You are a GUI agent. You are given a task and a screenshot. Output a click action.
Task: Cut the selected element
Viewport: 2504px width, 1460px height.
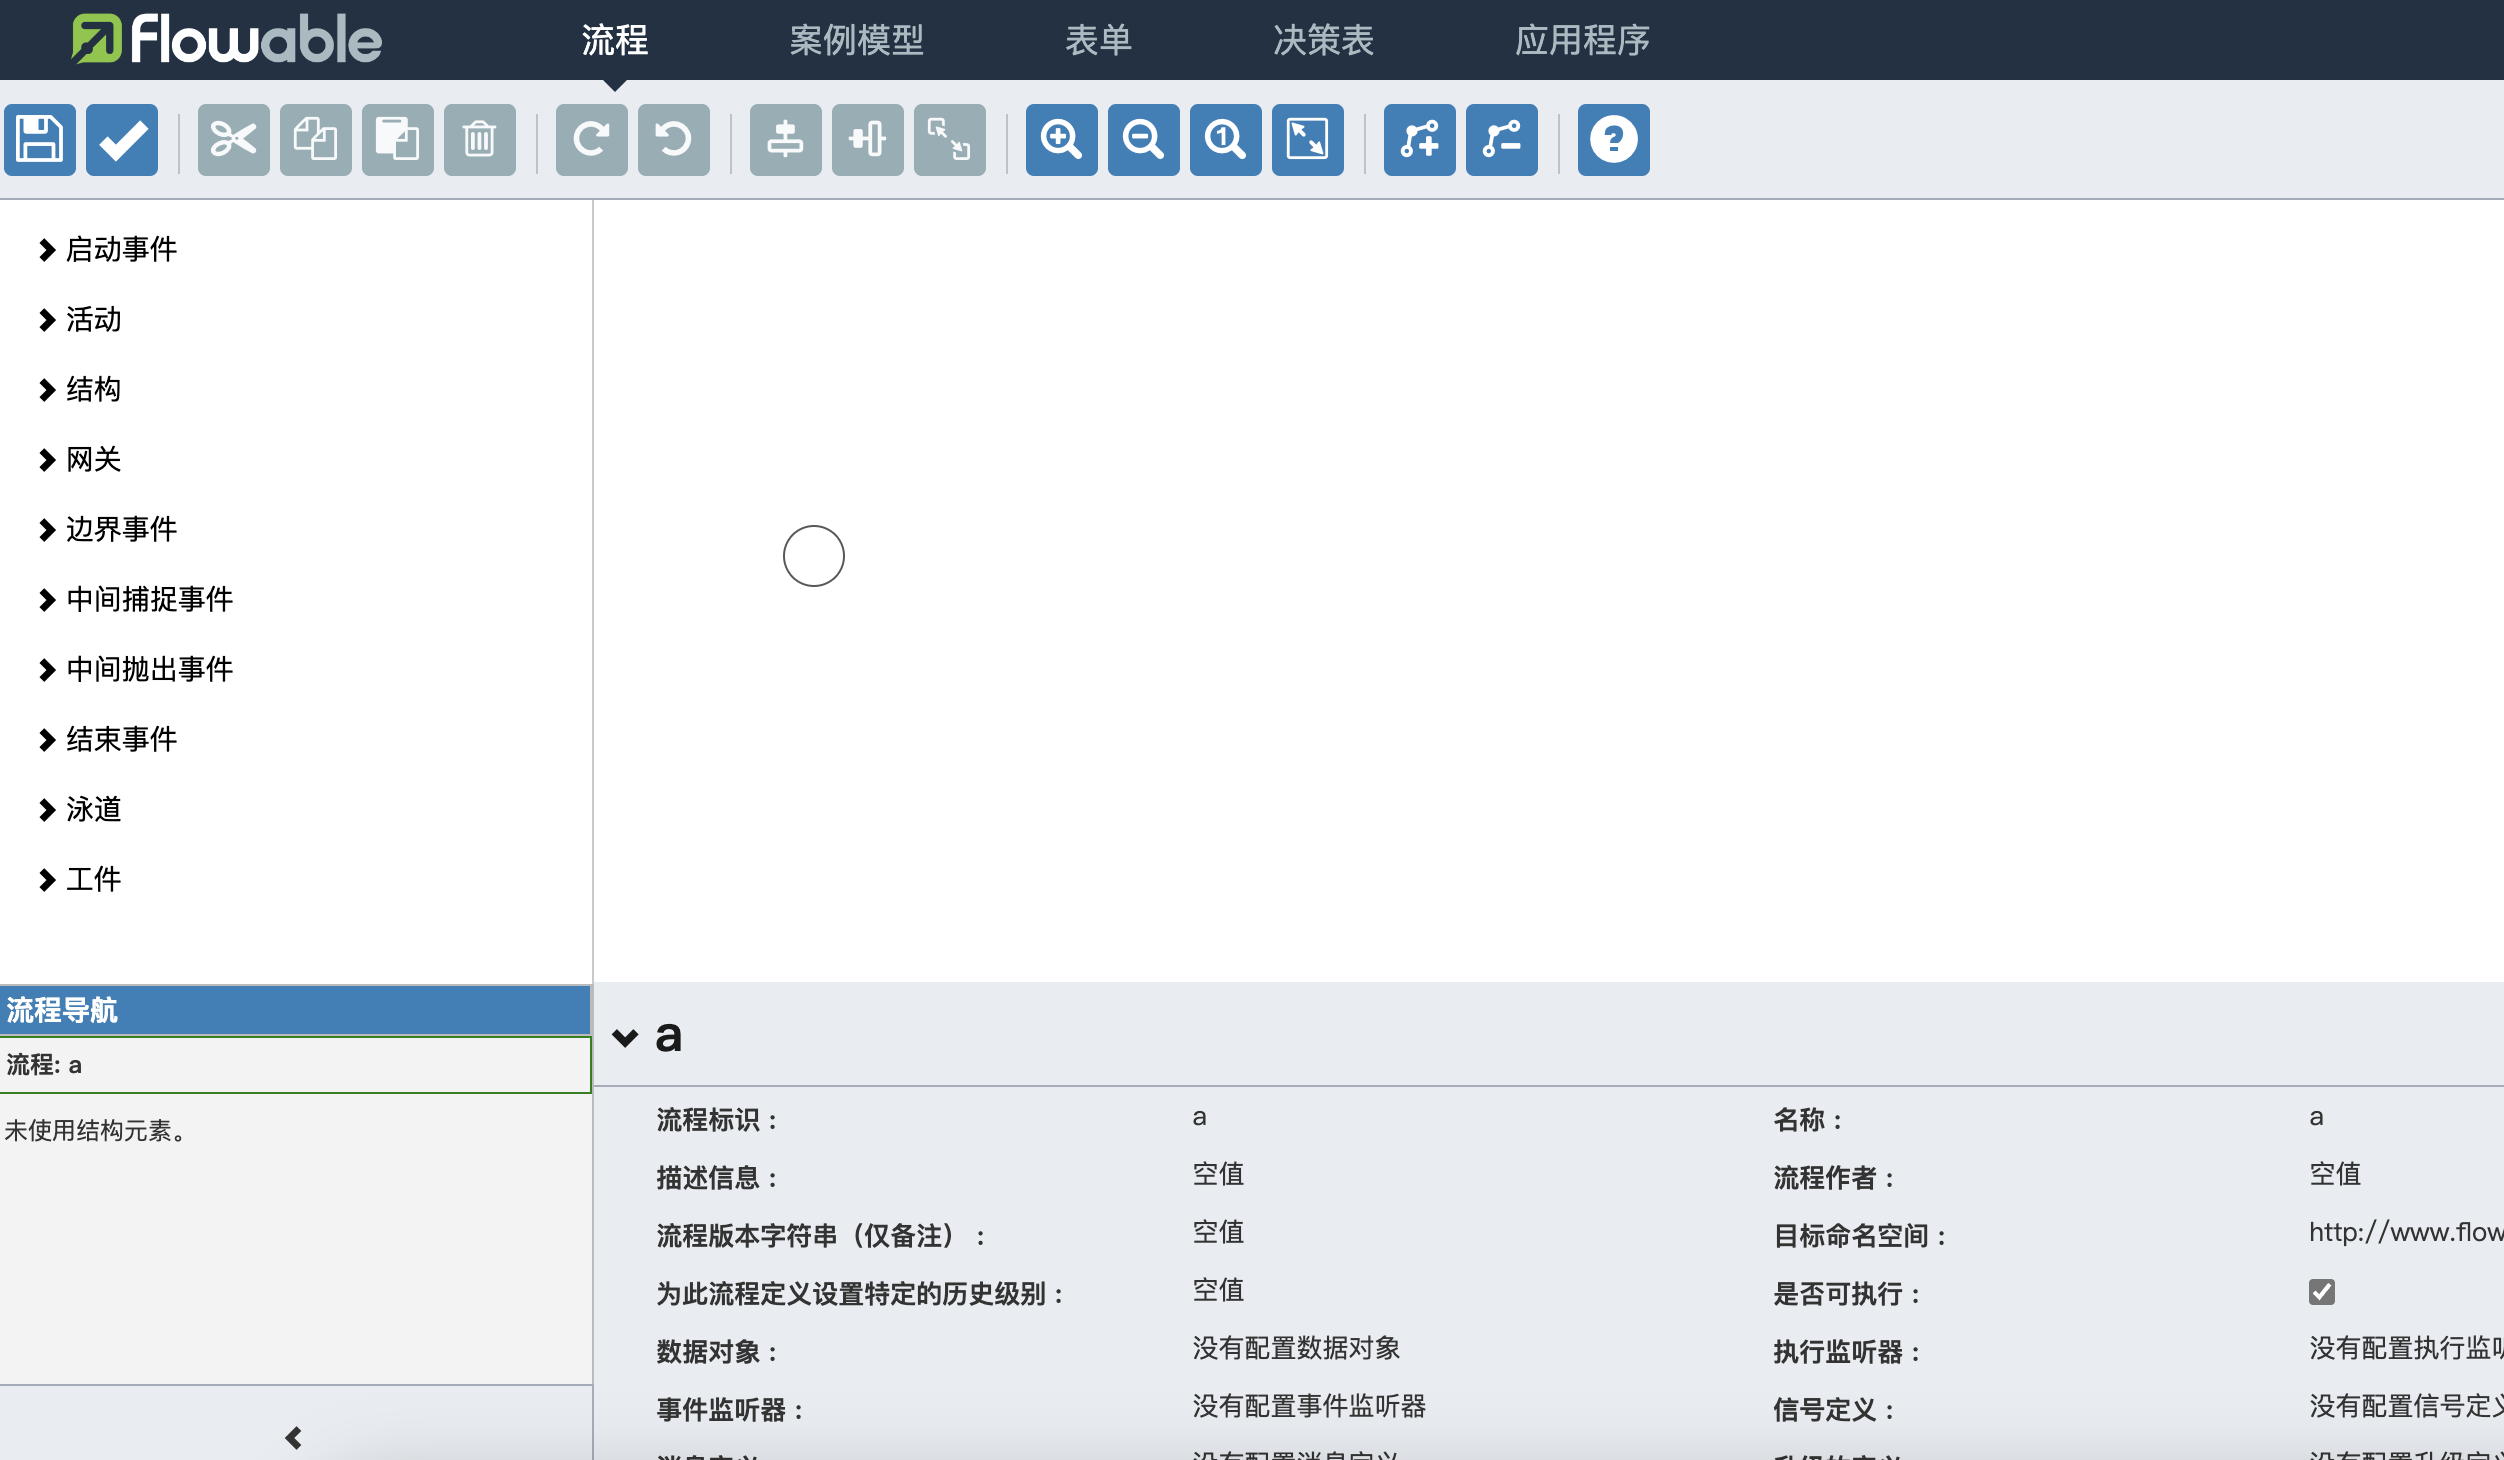coord(233,140)
